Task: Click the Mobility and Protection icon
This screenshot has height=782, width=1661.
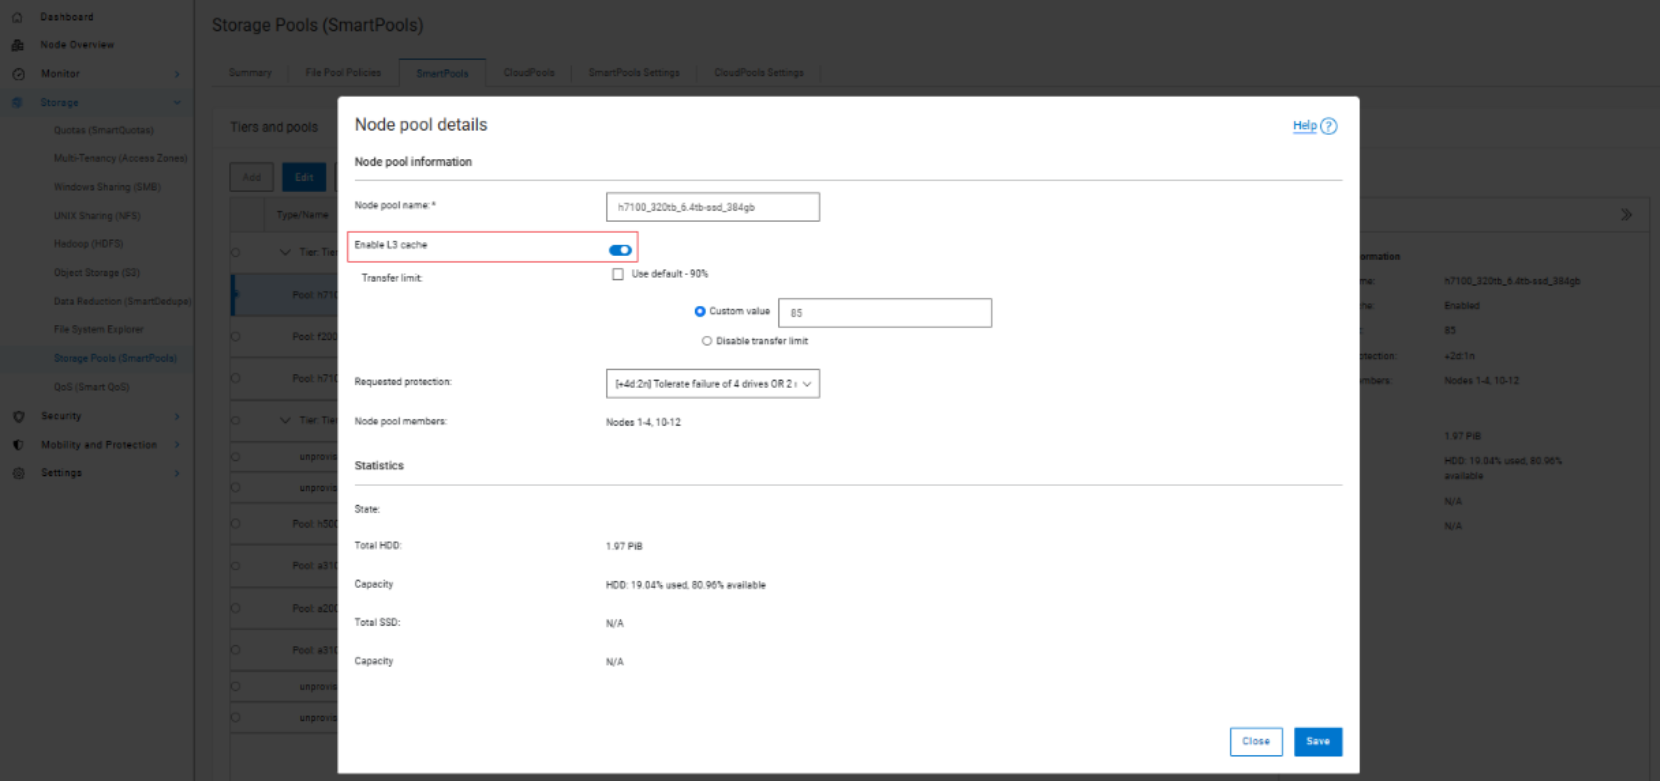Action: coord(18,445)
